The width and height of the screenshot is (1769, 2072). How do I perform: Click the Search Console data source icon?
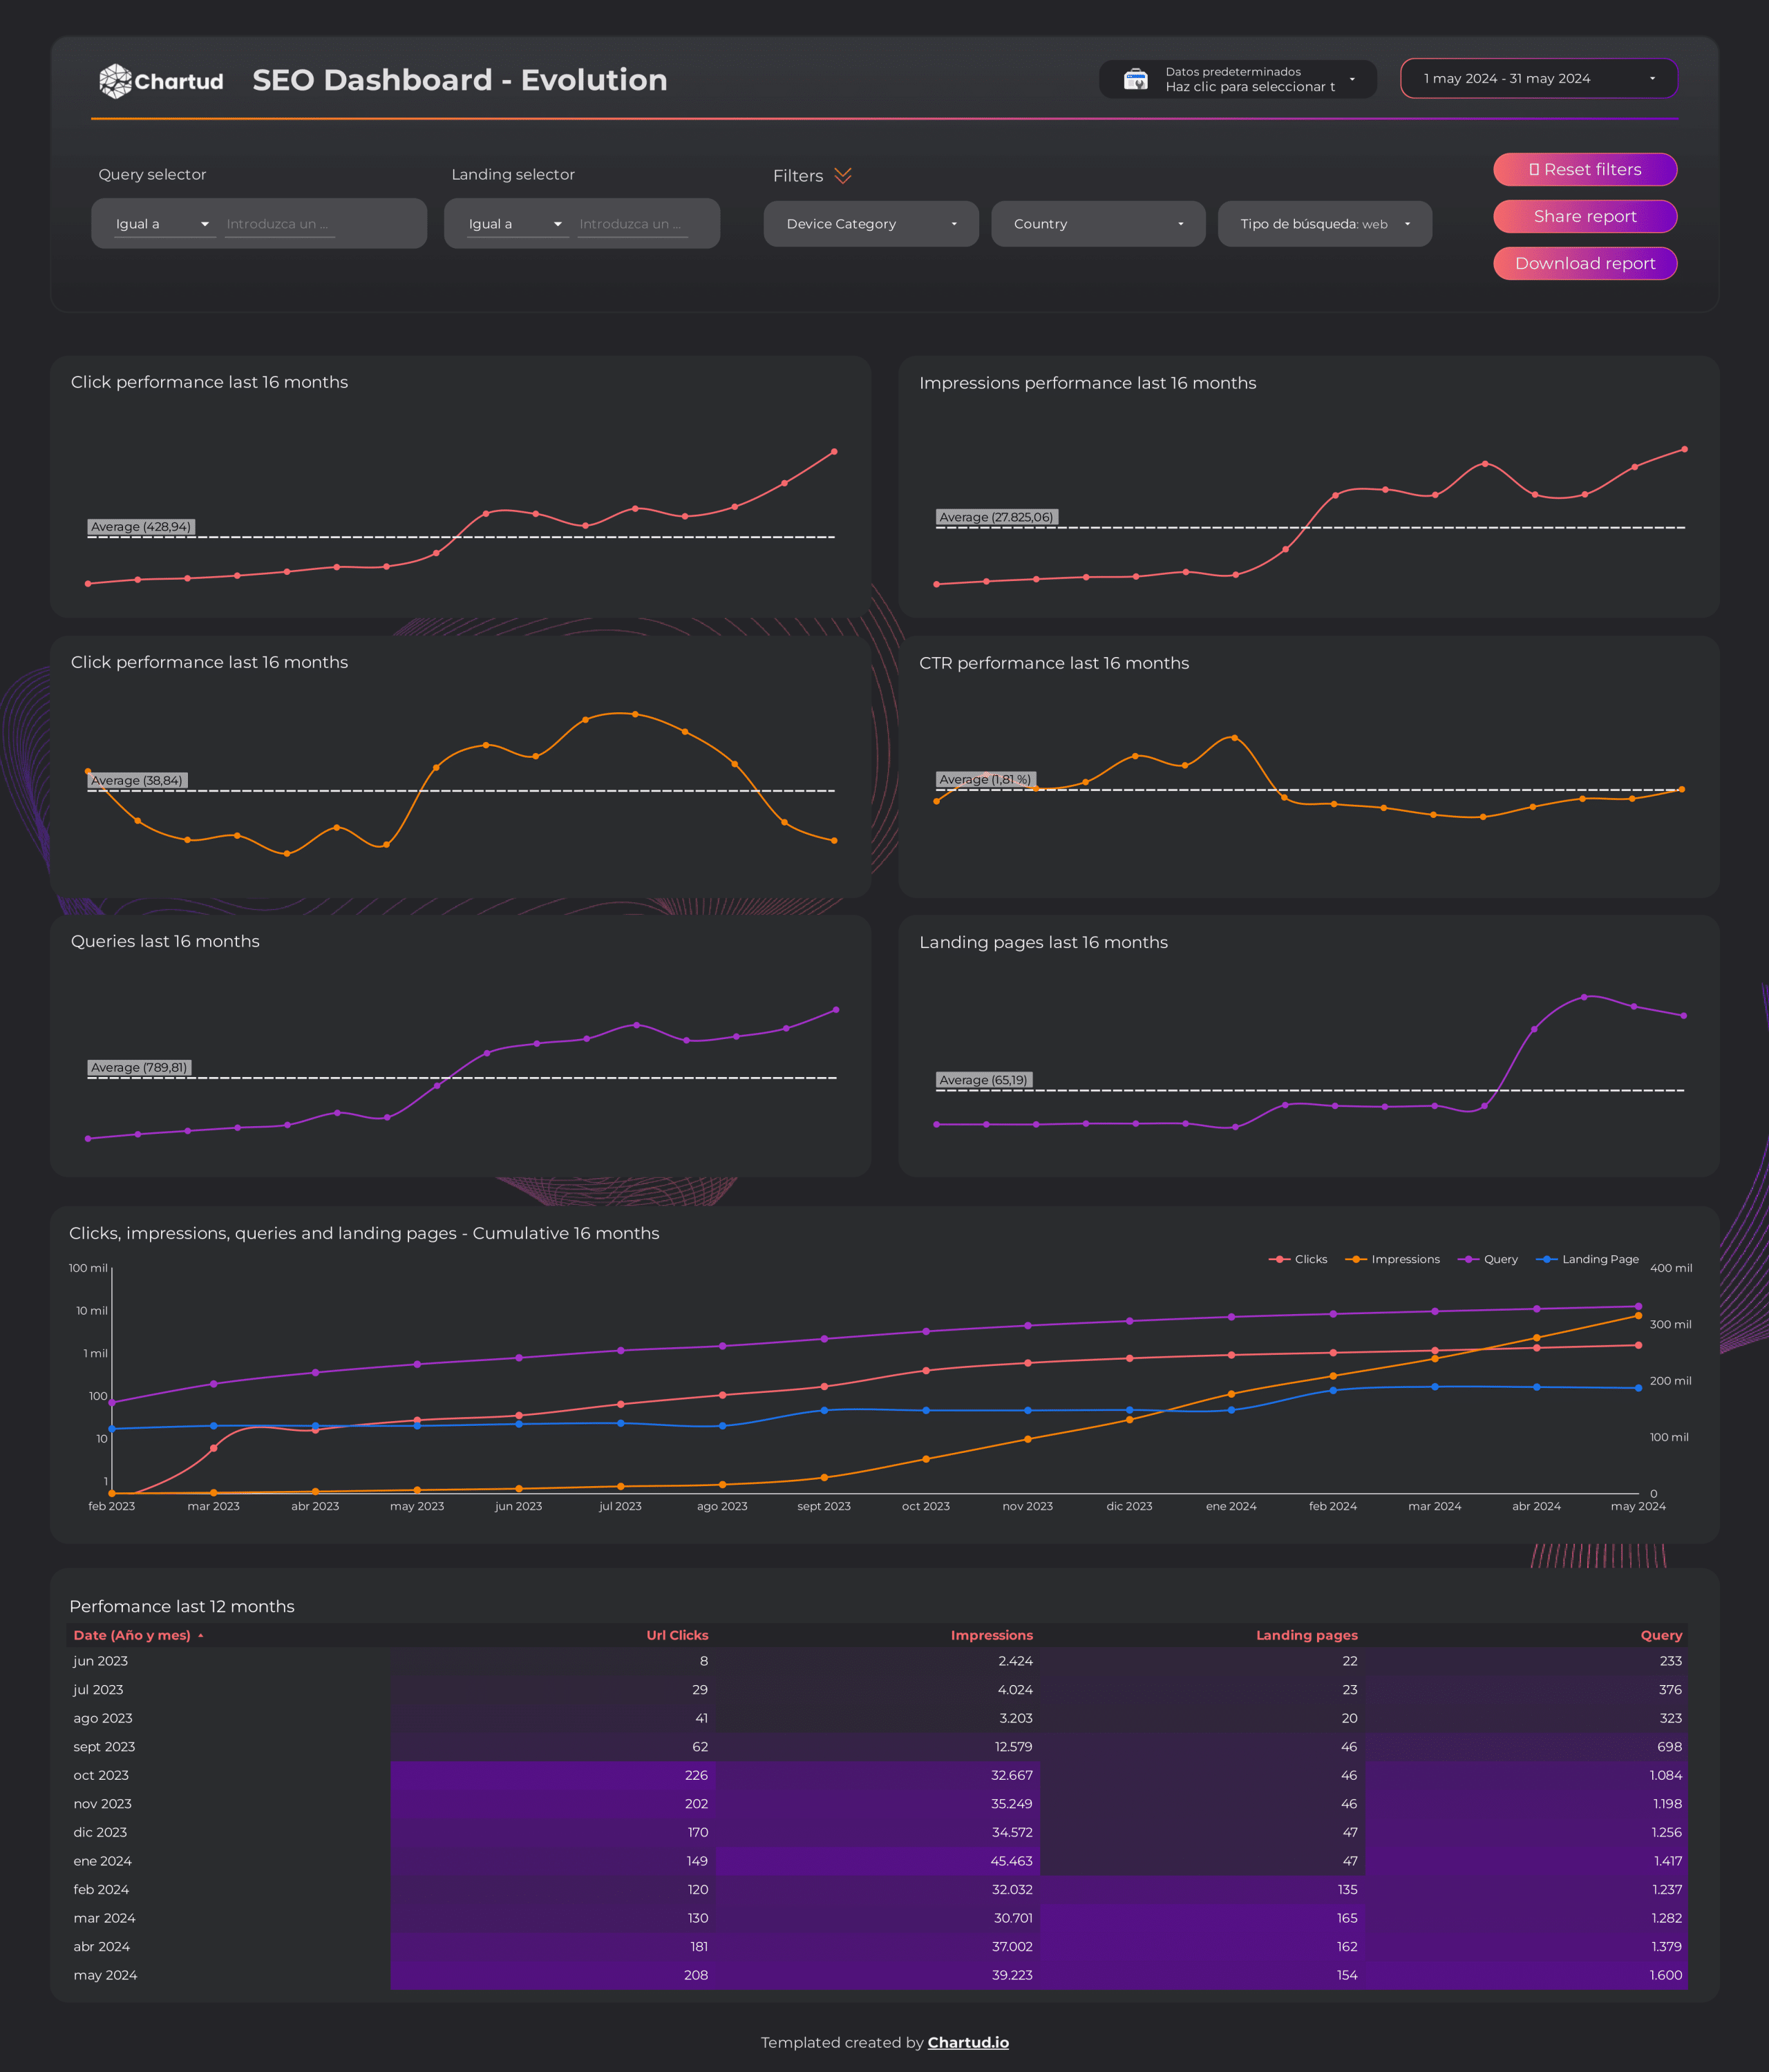1135,79
